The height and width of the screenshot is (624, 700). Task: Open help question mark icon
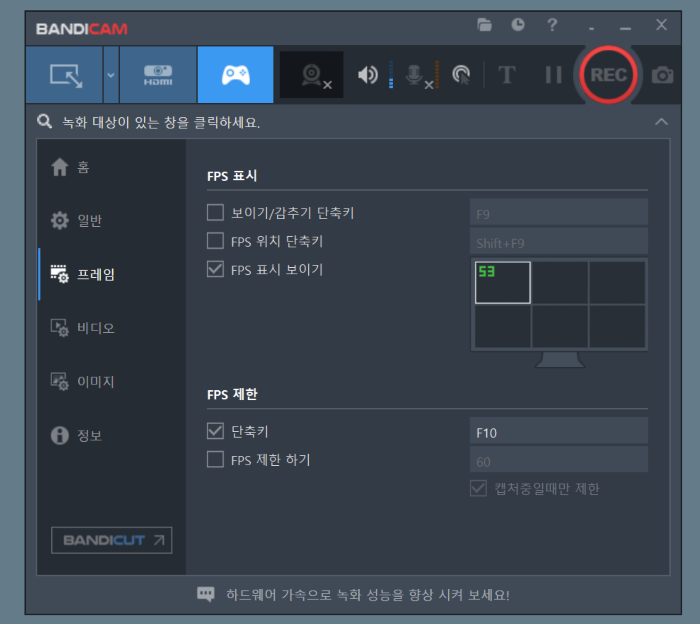(552, 25)
